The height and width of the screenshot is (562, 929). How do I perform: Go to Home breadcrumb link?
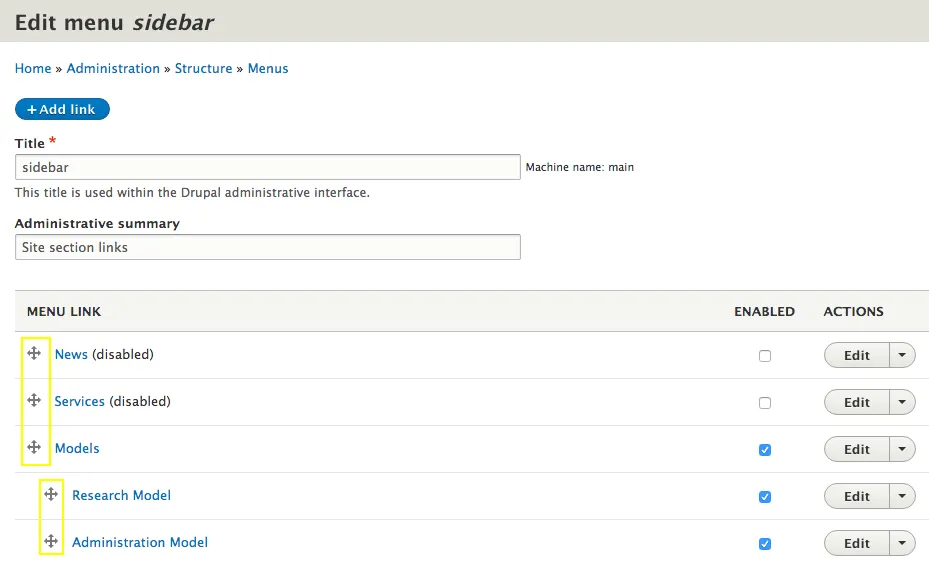(x=33, y=69)
